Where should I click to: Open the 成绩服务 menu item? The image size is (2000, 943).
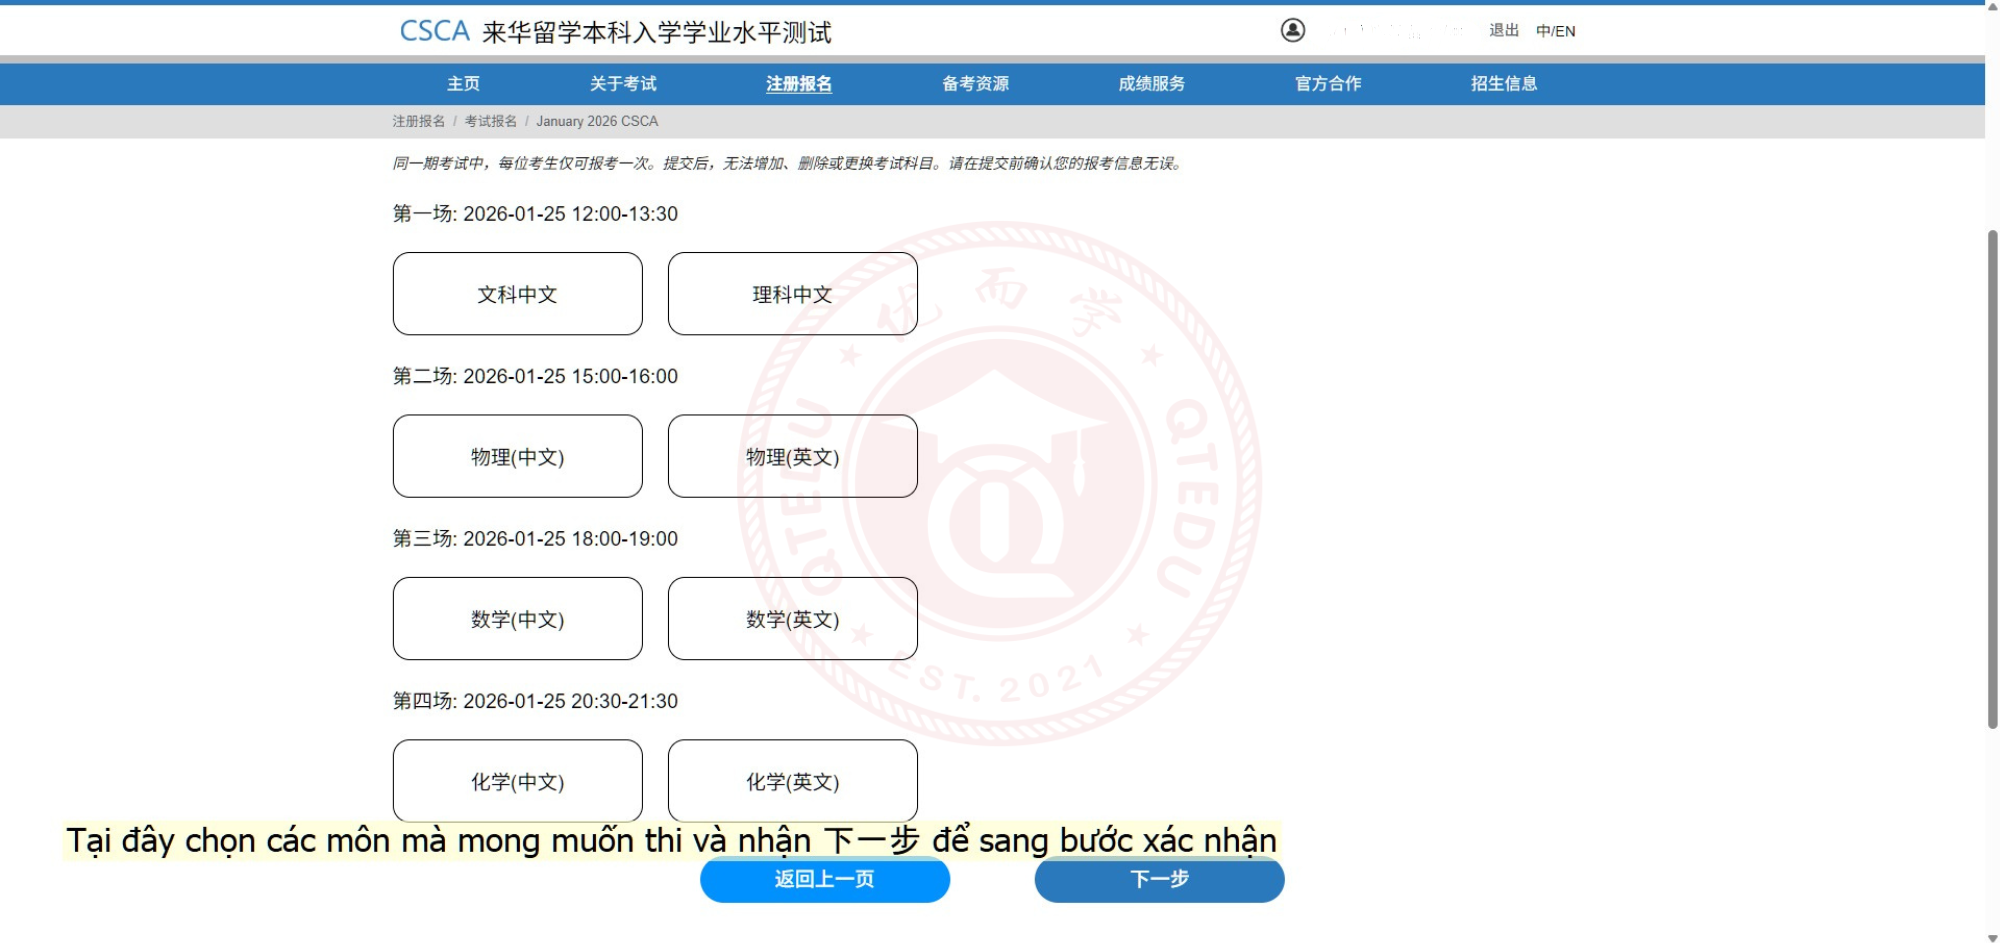point(1151,84)
